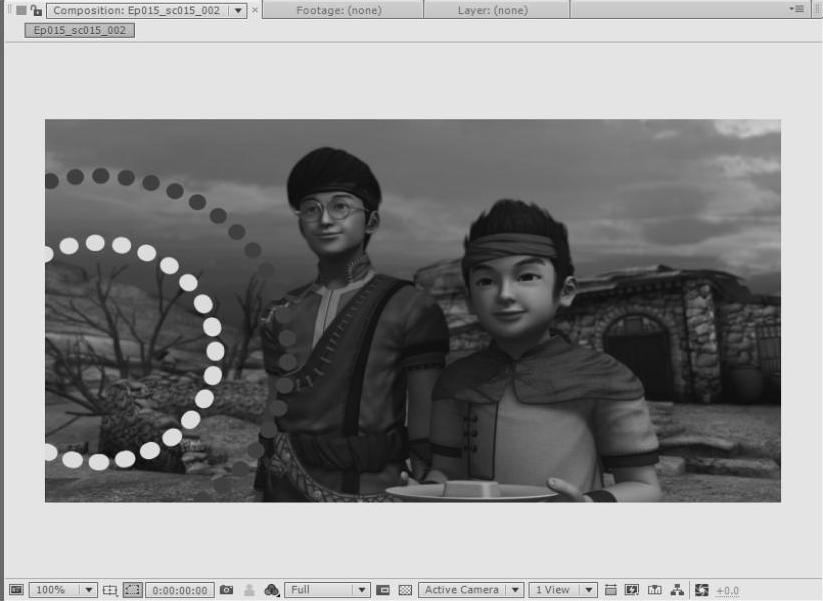This screenshot has width=823, height=601.
Task: Take a snapshot with the camera icon
Action: coord(226,590)
